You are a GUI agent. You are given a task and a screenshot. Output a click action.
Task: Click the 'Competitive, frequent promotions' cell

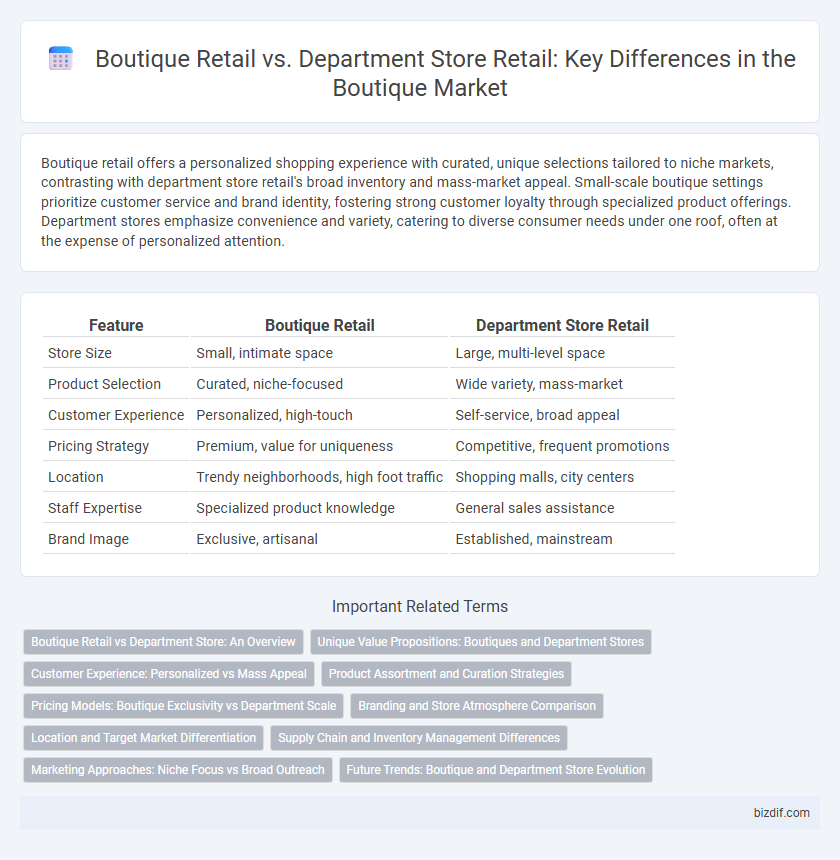(562, 446)
